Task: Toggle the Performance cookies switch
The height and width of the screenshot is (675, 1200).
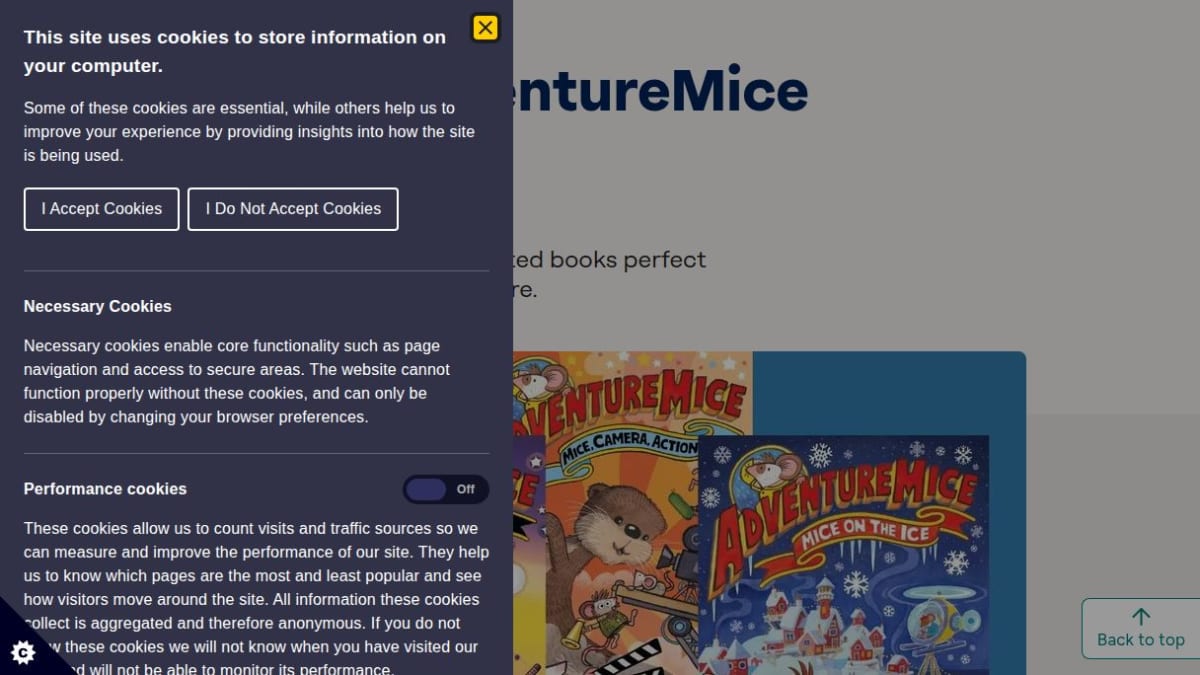Action: click(446, 489)
